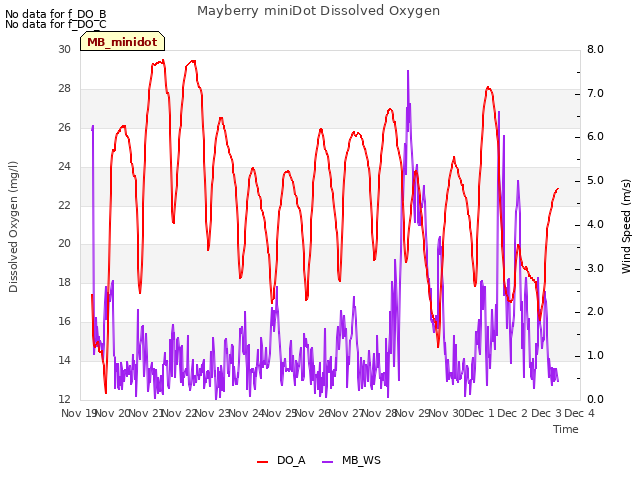
Task: Click the 8.0 value on right axis
Action: click(x=595, y=49)
